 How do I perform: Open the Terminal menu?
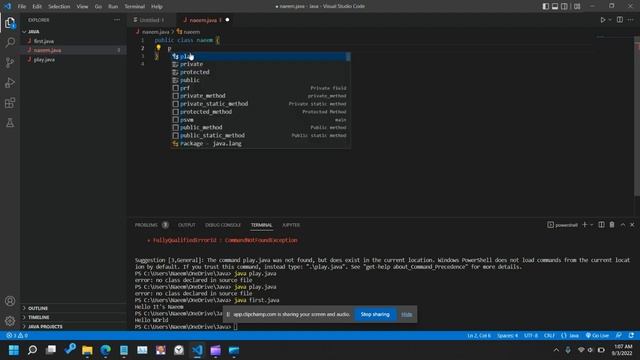click(135, 6)
